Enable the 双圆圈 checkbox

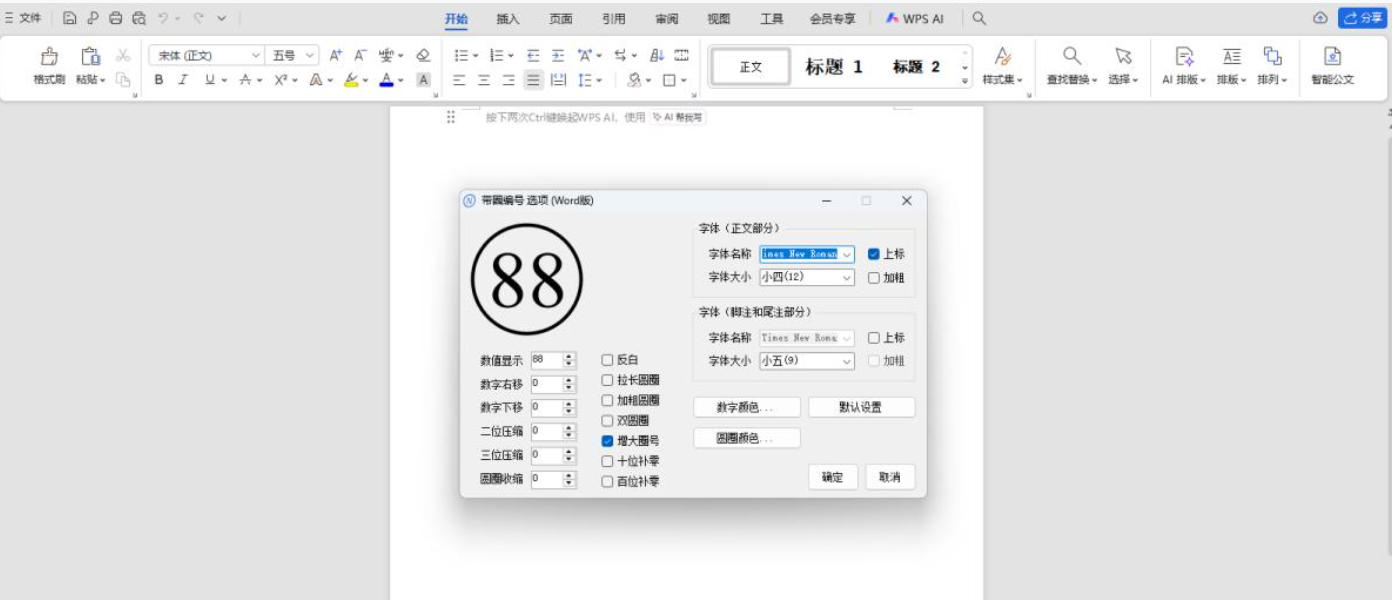point(607,421)
